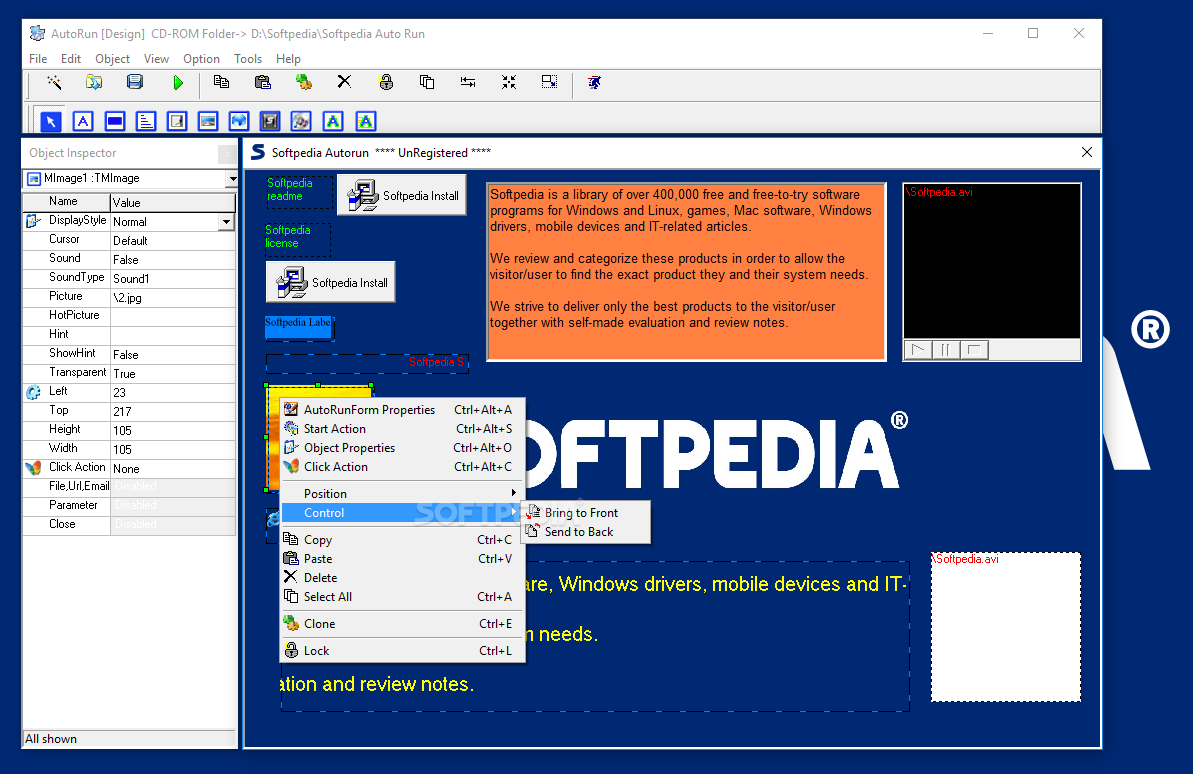This screenshot has width=1193, height=774.
Task: Choose Object Properties in context menu
Action: coord(403,448)
